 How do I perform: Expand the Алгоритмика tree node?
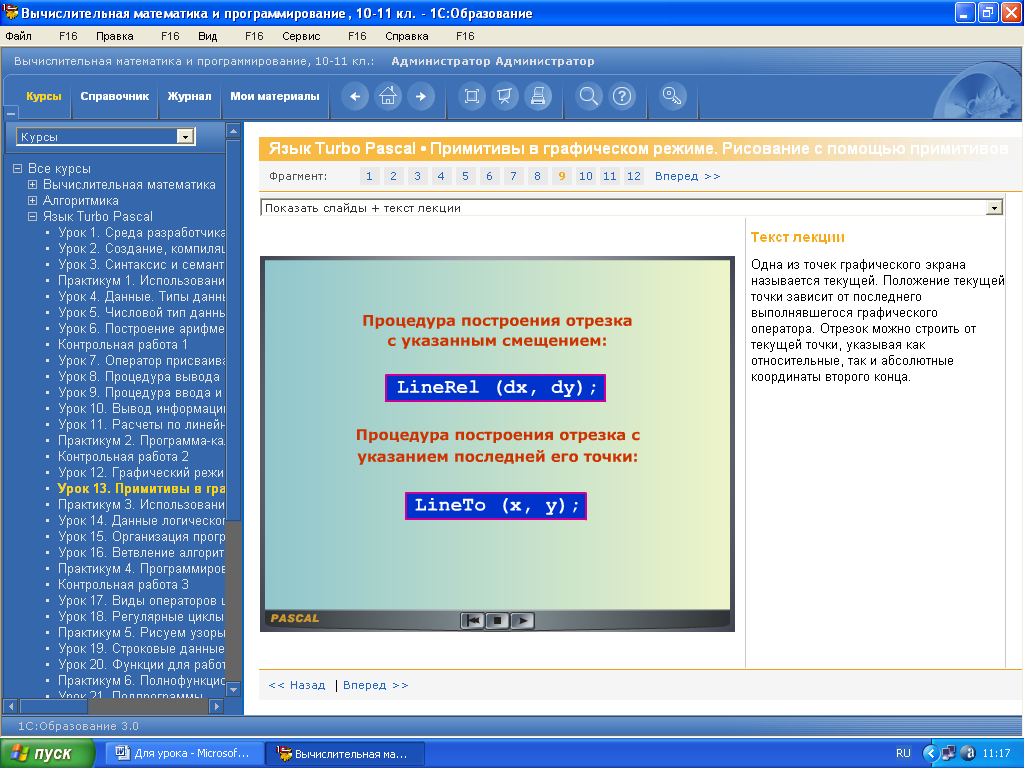33,200
